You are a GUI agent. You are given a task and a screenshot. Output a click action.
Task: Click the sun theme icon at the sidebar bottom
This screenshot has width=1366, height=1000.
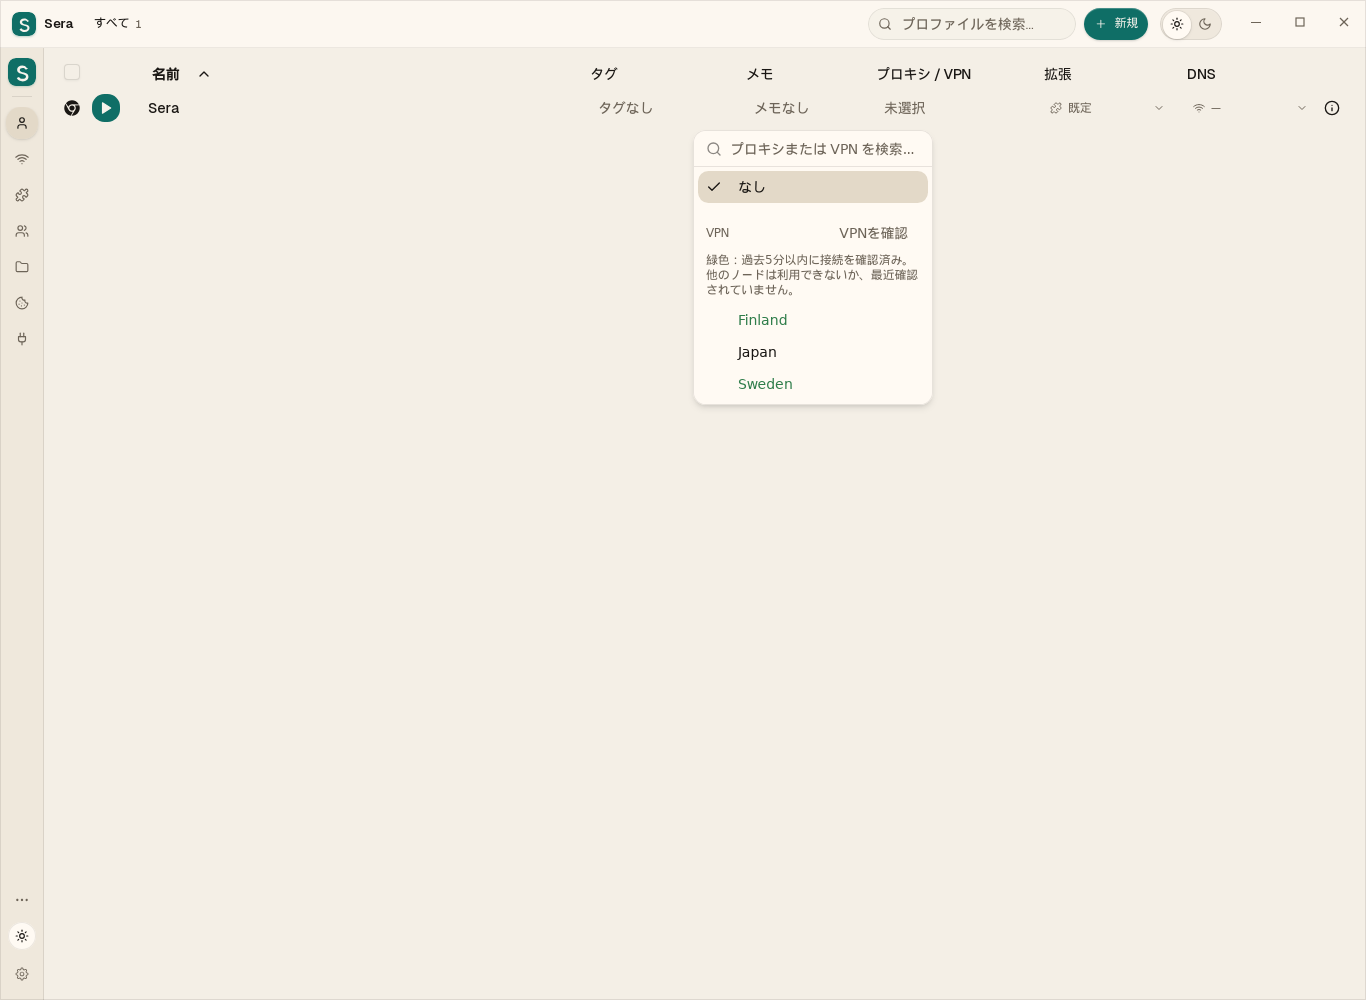pos(22,936)
